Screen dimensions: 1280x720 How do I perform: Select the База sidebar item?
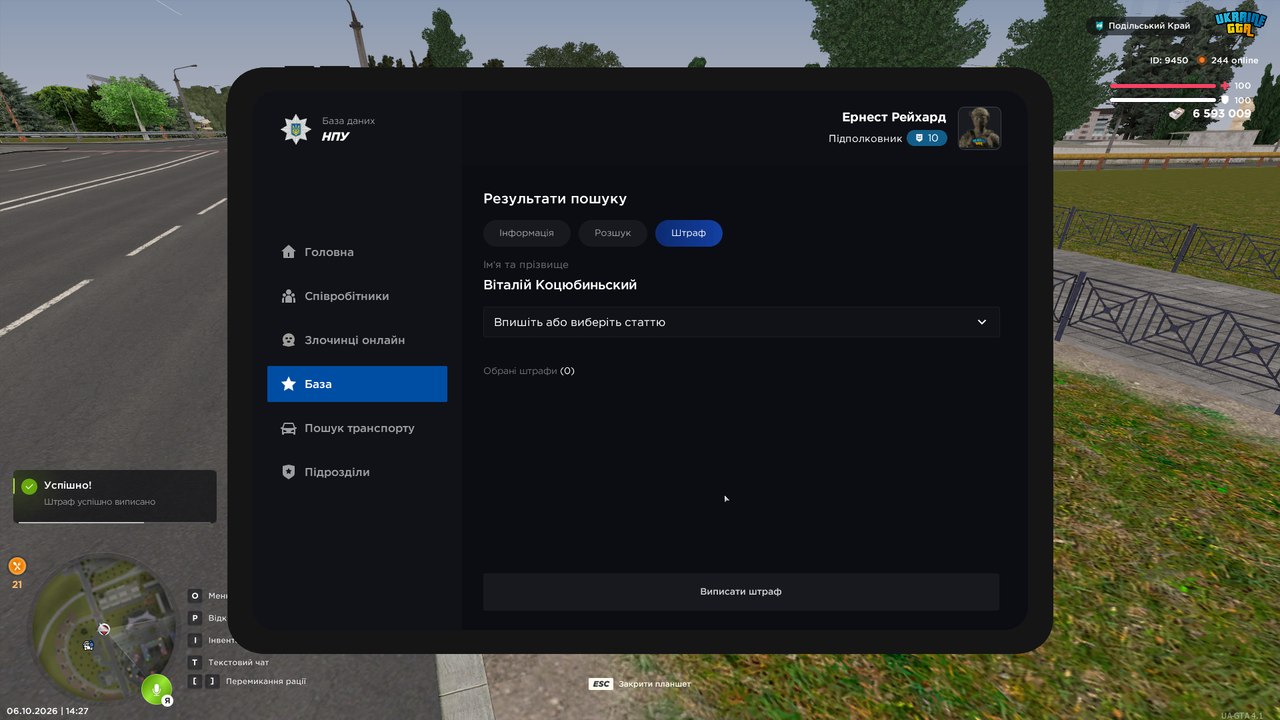click(357, 384)
